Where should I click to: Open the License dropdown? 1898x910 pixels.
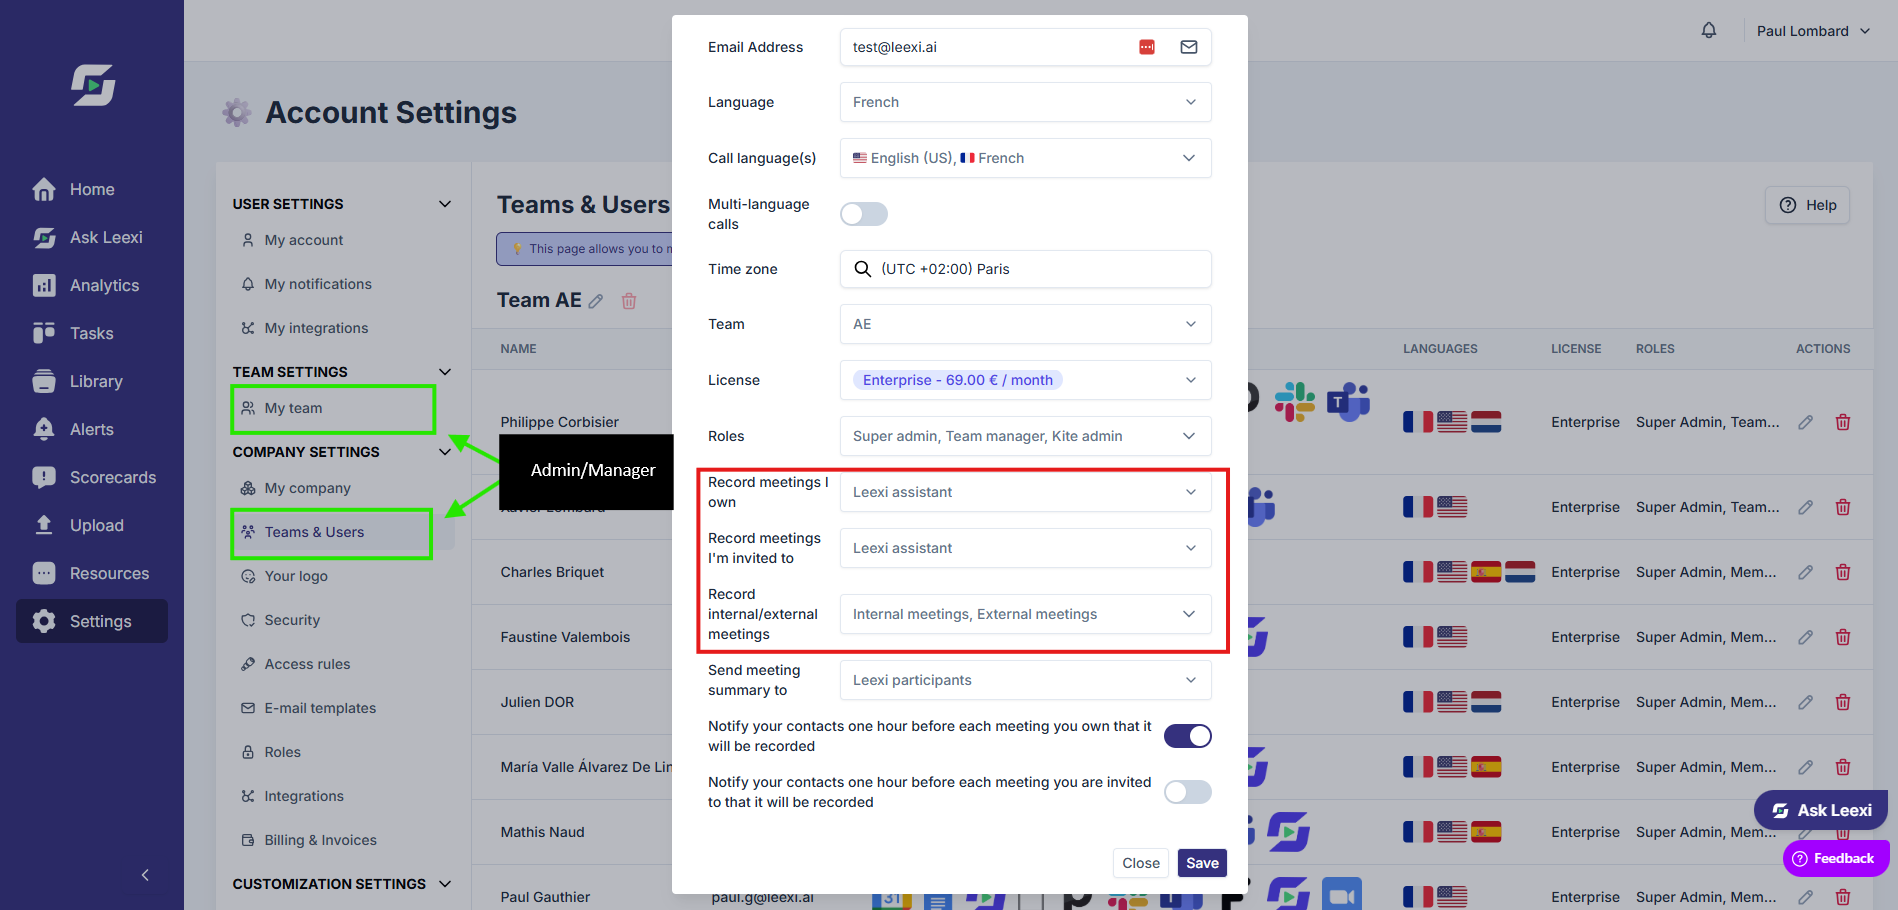[x=1026, y=380]
